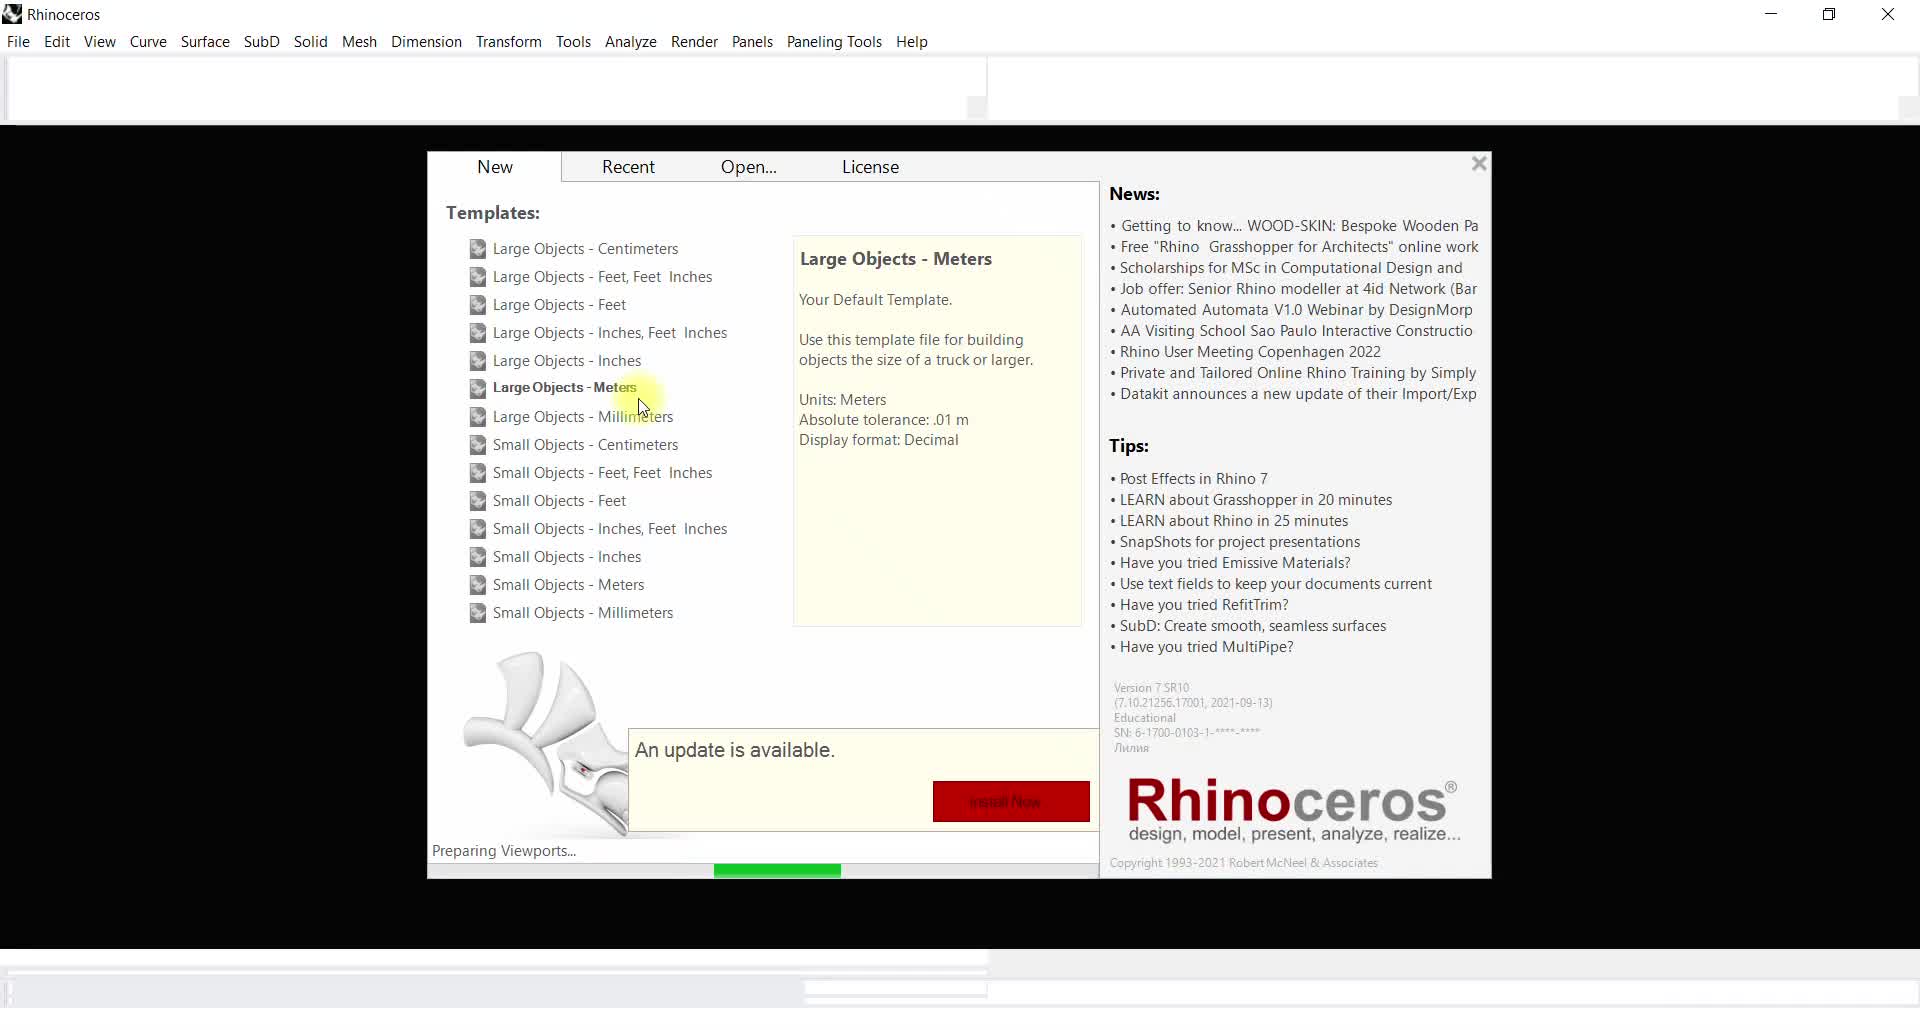The width and height of the screenshot is (1920, 1030).
Task: Click the Large Objects - Feet template icon
Action: click(x=478, y=305)
